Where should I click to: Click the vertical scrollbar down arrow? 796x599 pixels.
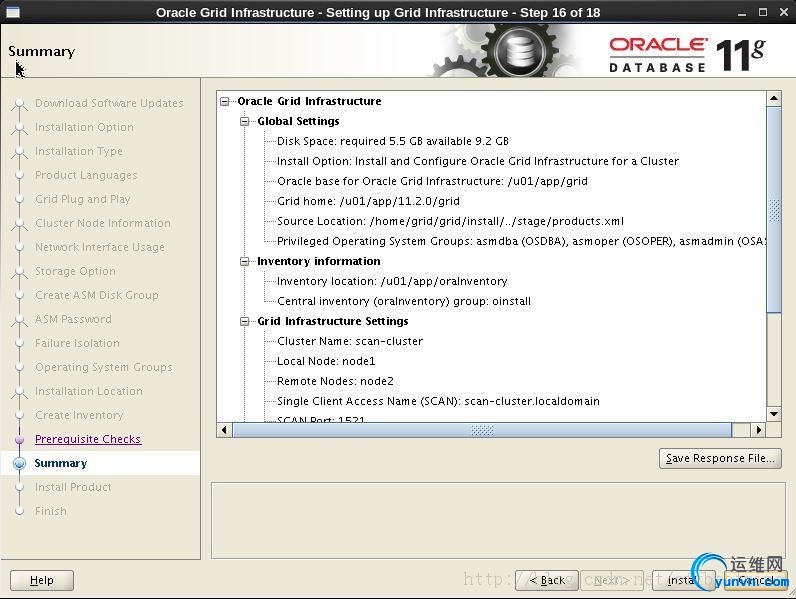coord(774,414)
